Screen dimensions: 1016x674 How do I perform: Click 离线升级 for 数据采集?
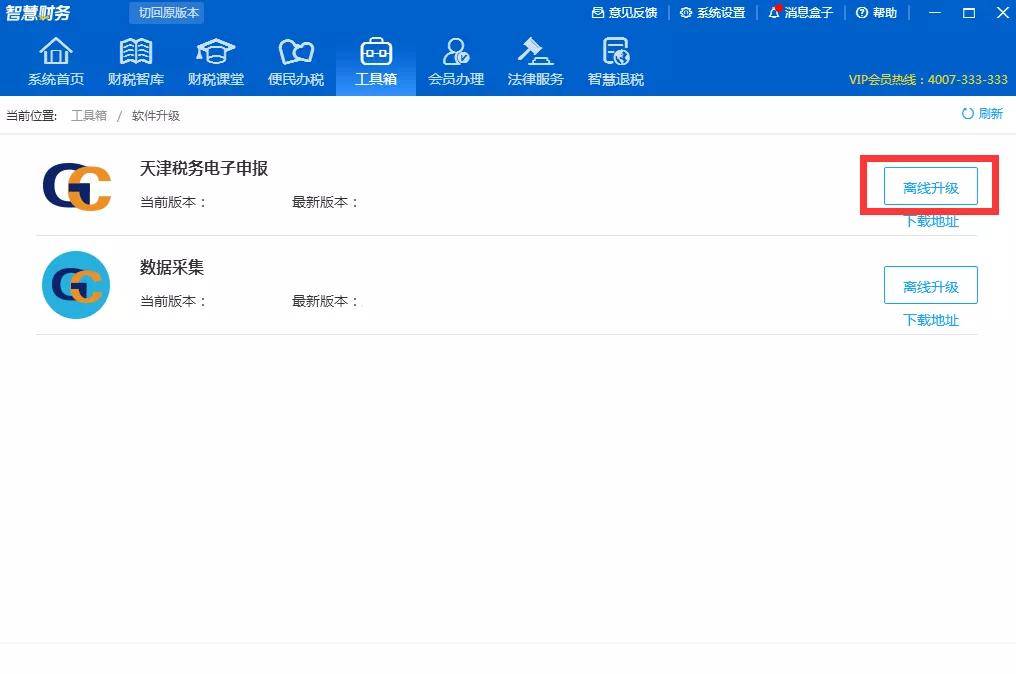coord(930,285)
